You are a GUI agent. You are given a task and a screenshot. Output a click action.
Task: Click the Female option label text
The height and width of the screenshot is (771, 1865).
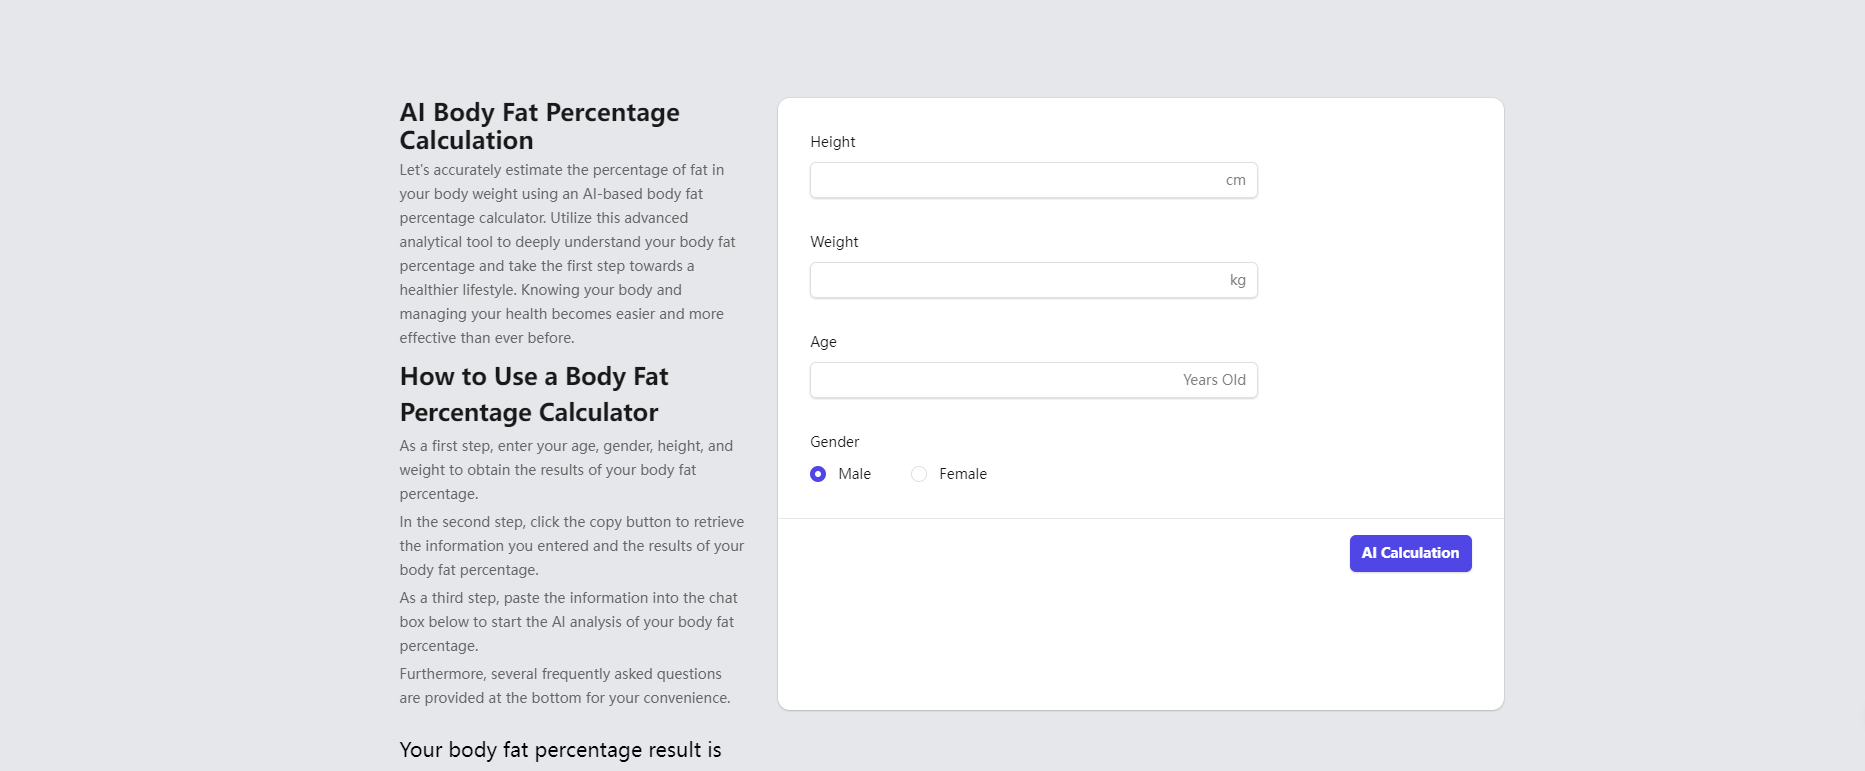[962, 474]
